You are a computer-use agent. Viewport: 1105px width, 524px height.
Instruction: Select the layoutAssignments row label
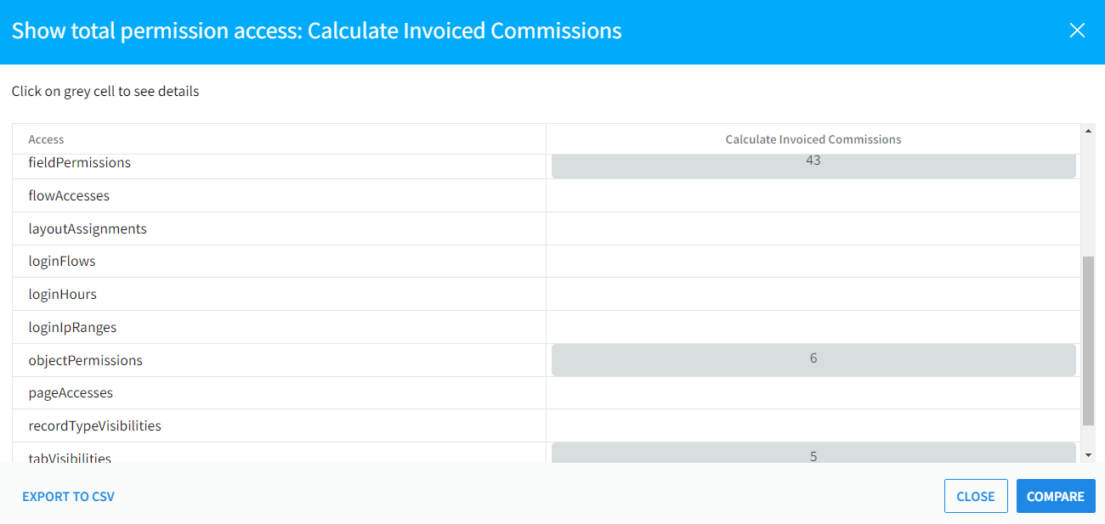(87, 229)
